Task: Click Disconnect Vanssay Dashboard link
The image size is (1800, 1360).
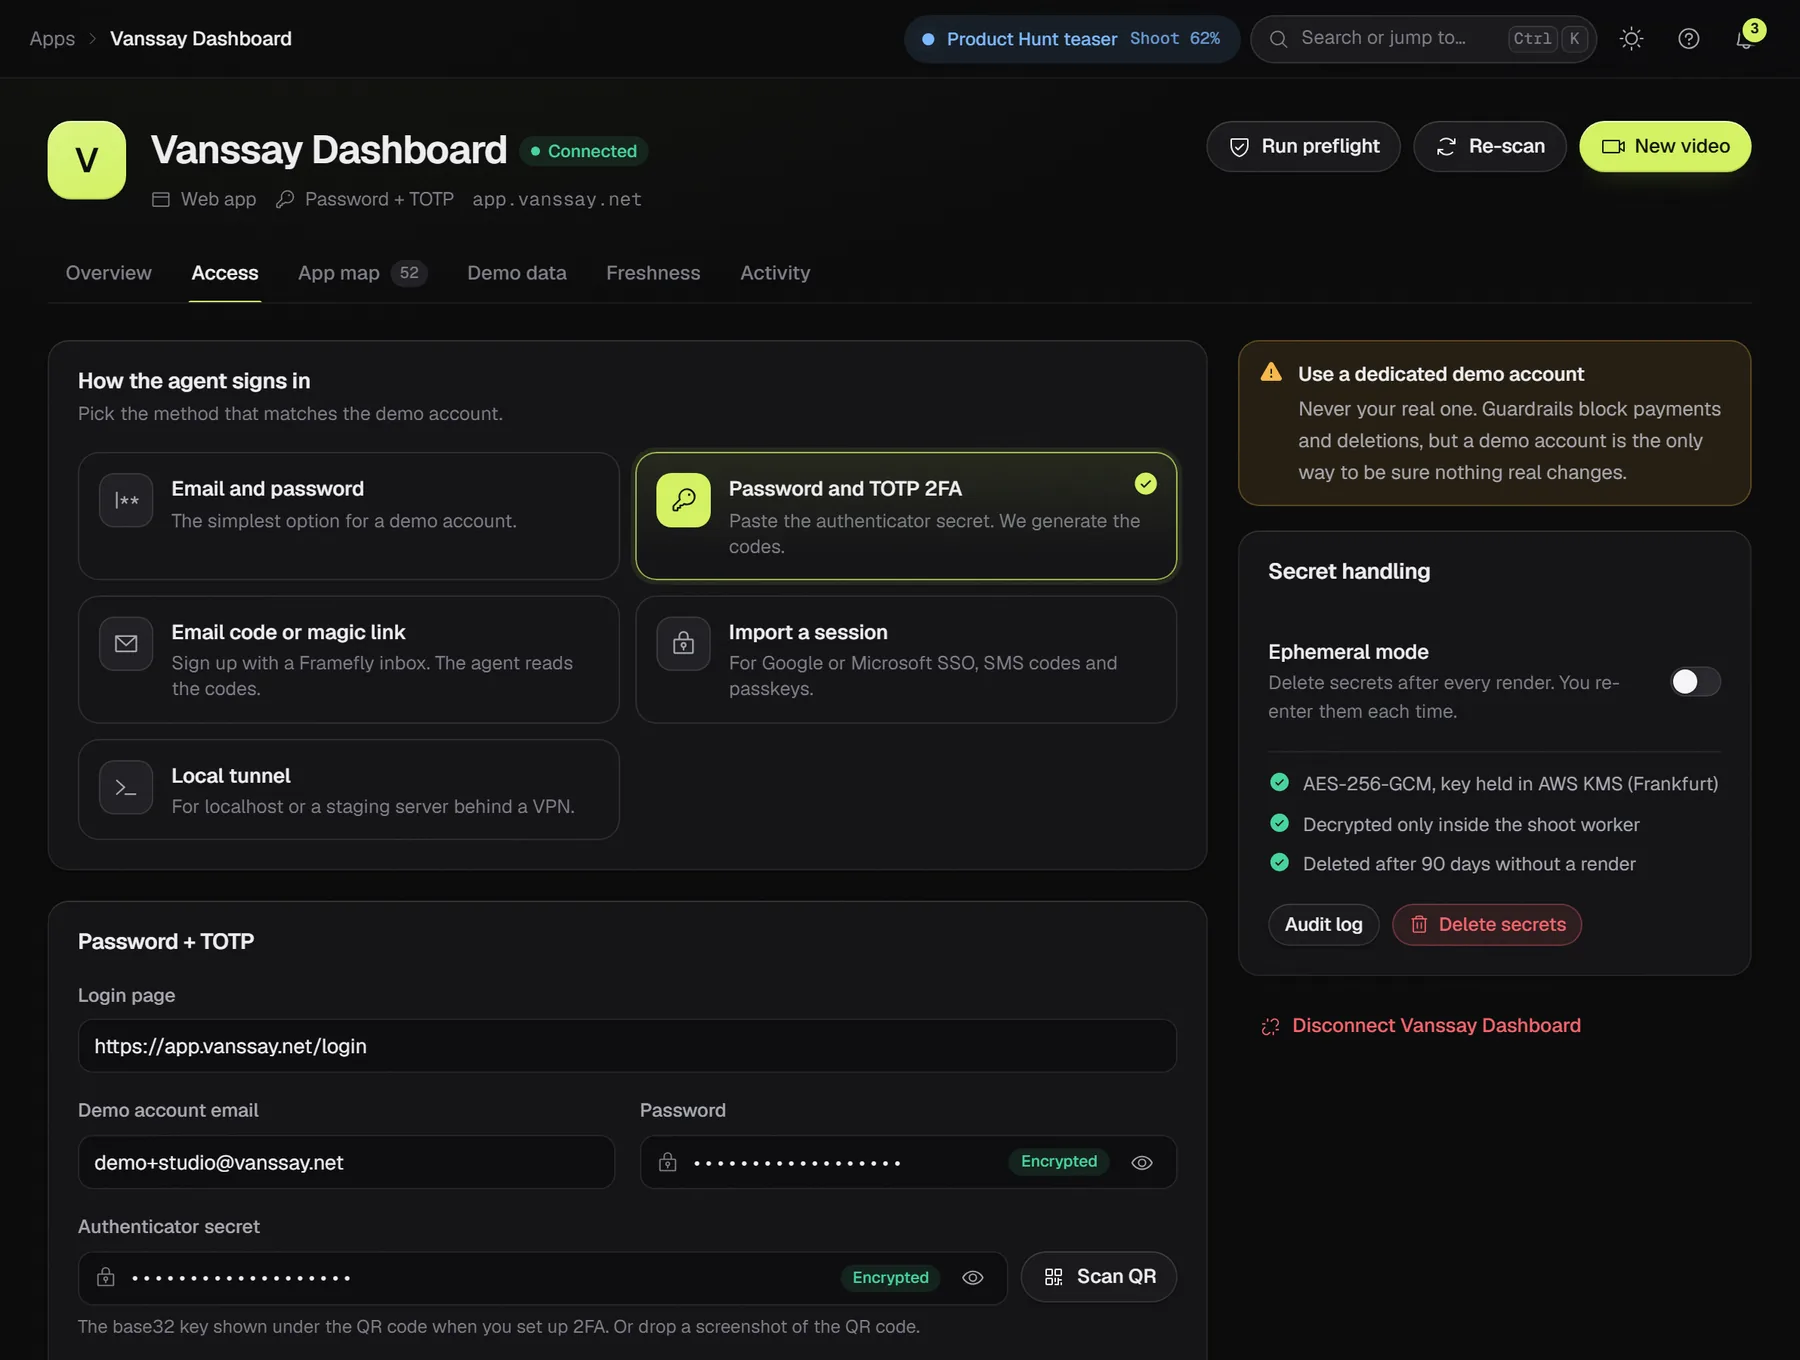Action: pyautogui.click(x=1422, y=1026)
